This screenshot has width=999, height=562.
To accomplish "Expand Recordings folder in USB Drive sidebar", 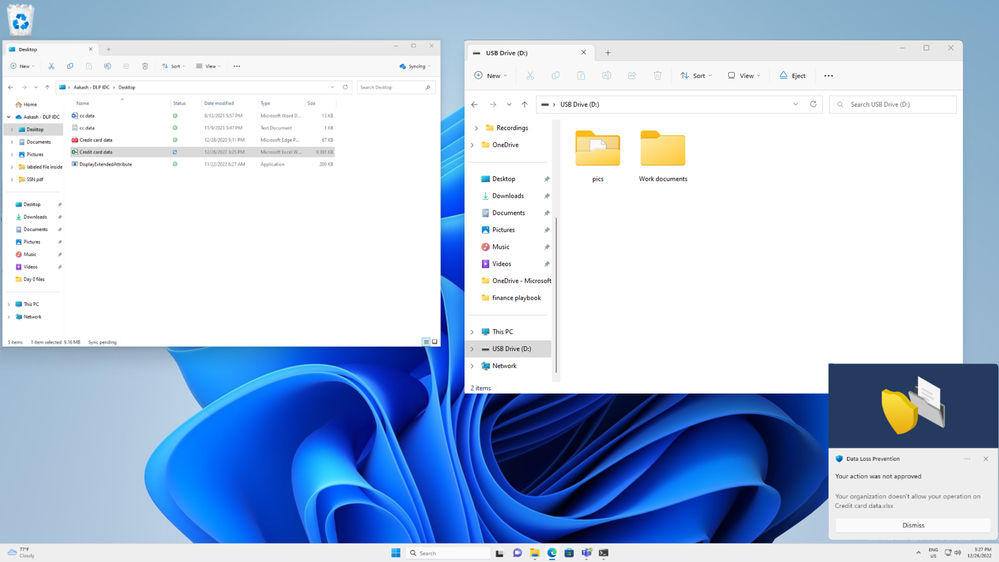I will pyautogui.click(x=476, y=128).
